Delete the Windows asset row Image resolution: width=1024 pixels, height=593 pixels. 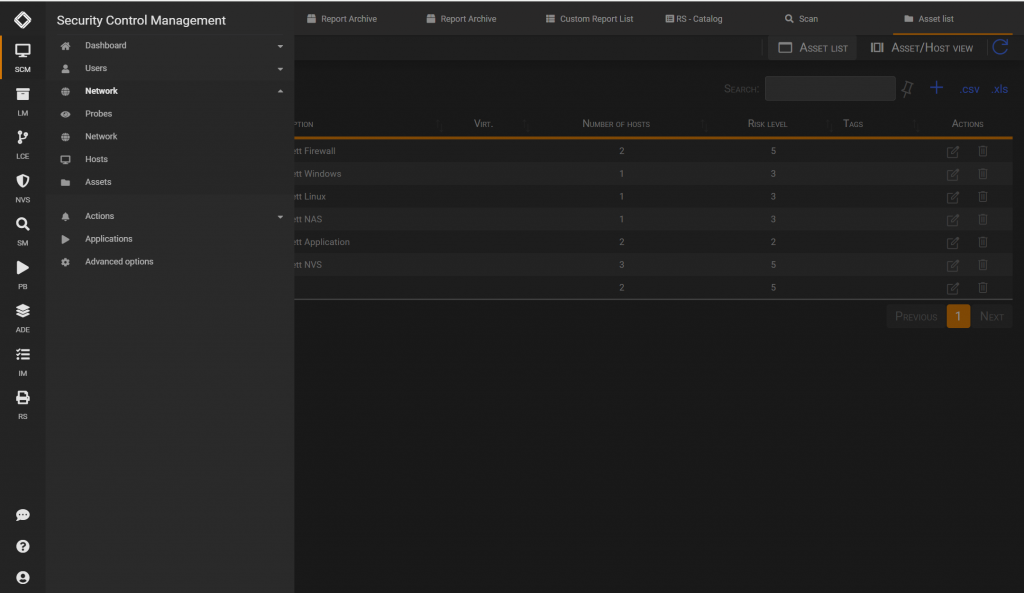(983, 174)
